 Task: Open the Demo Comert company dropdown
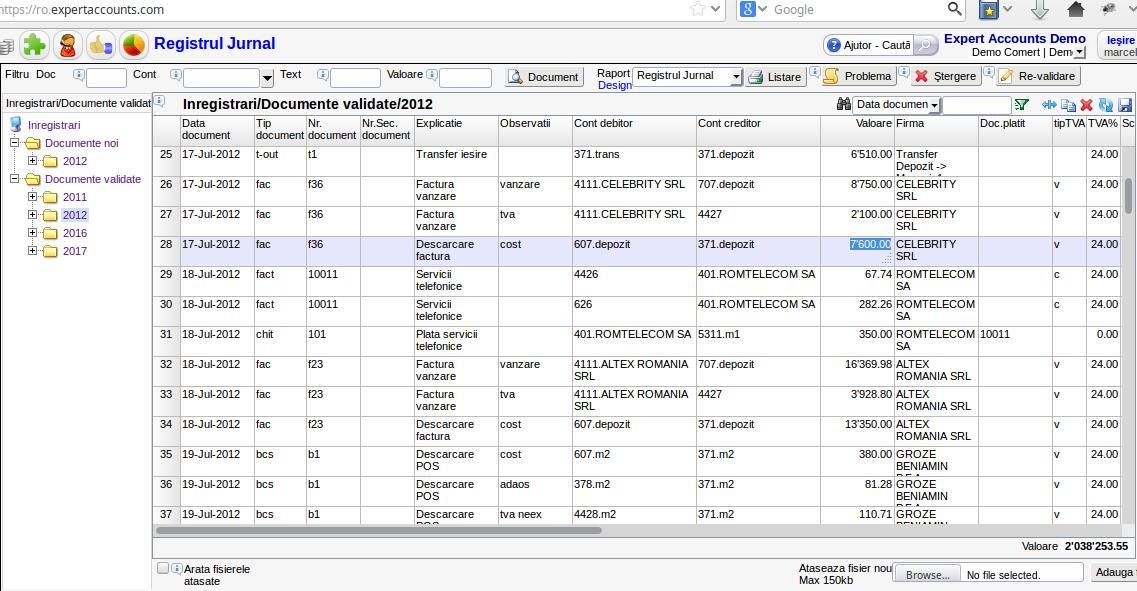click(1080, 52)
